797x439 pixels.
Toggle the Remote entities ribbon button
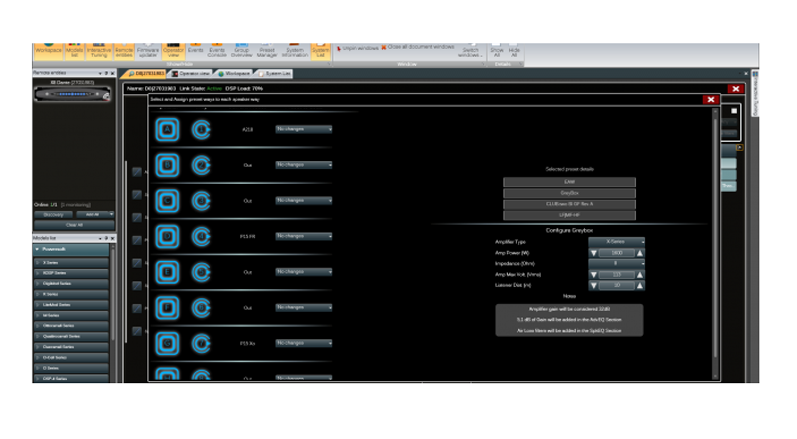124,51
